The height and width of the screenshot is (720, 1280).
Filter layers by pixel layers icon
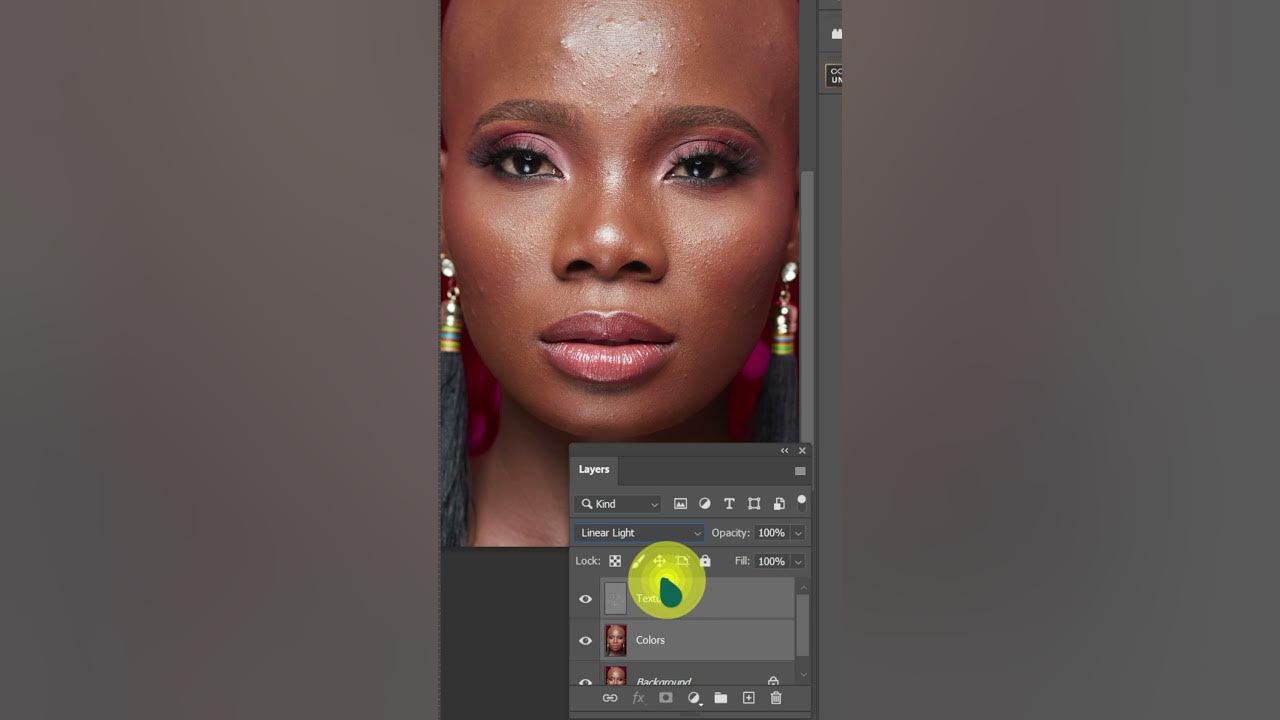point(681,504)
